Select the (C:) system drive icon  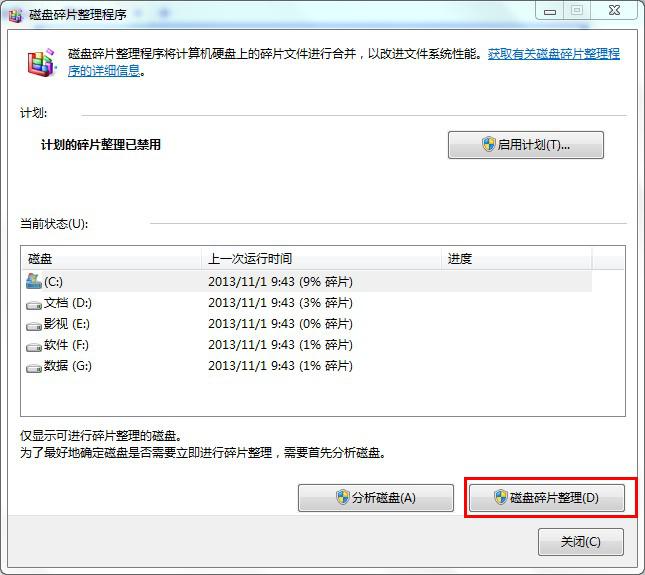click(x=34, y=281)
